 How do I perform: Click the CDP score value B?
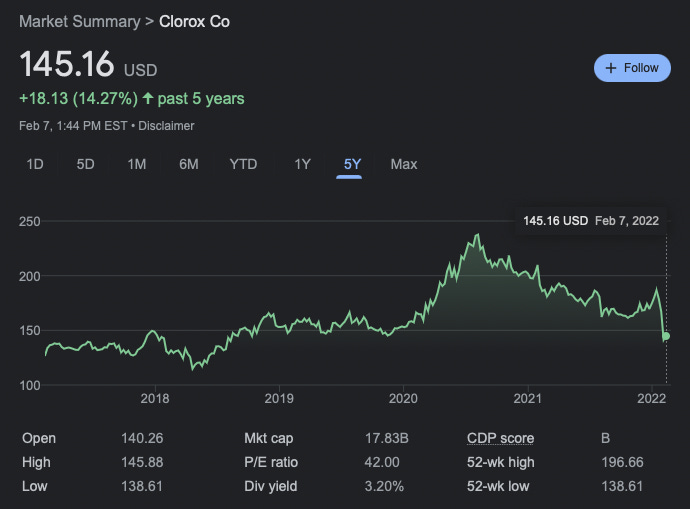pos(606,438)
